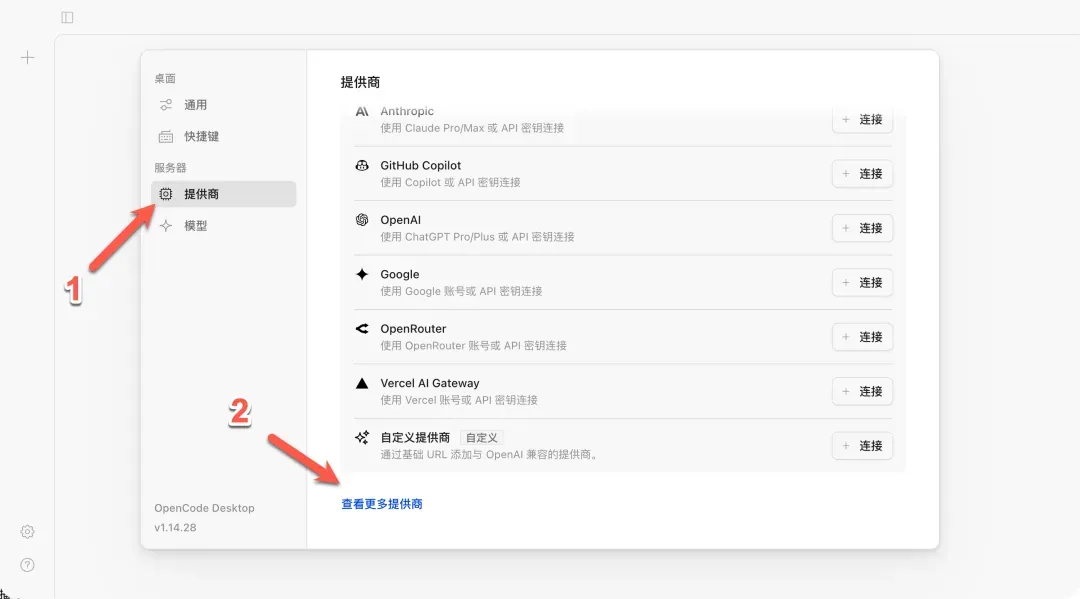Click the 服务器 section label
The height and width of the screenshot is (599, 1080).
click(x=170, y=168)
